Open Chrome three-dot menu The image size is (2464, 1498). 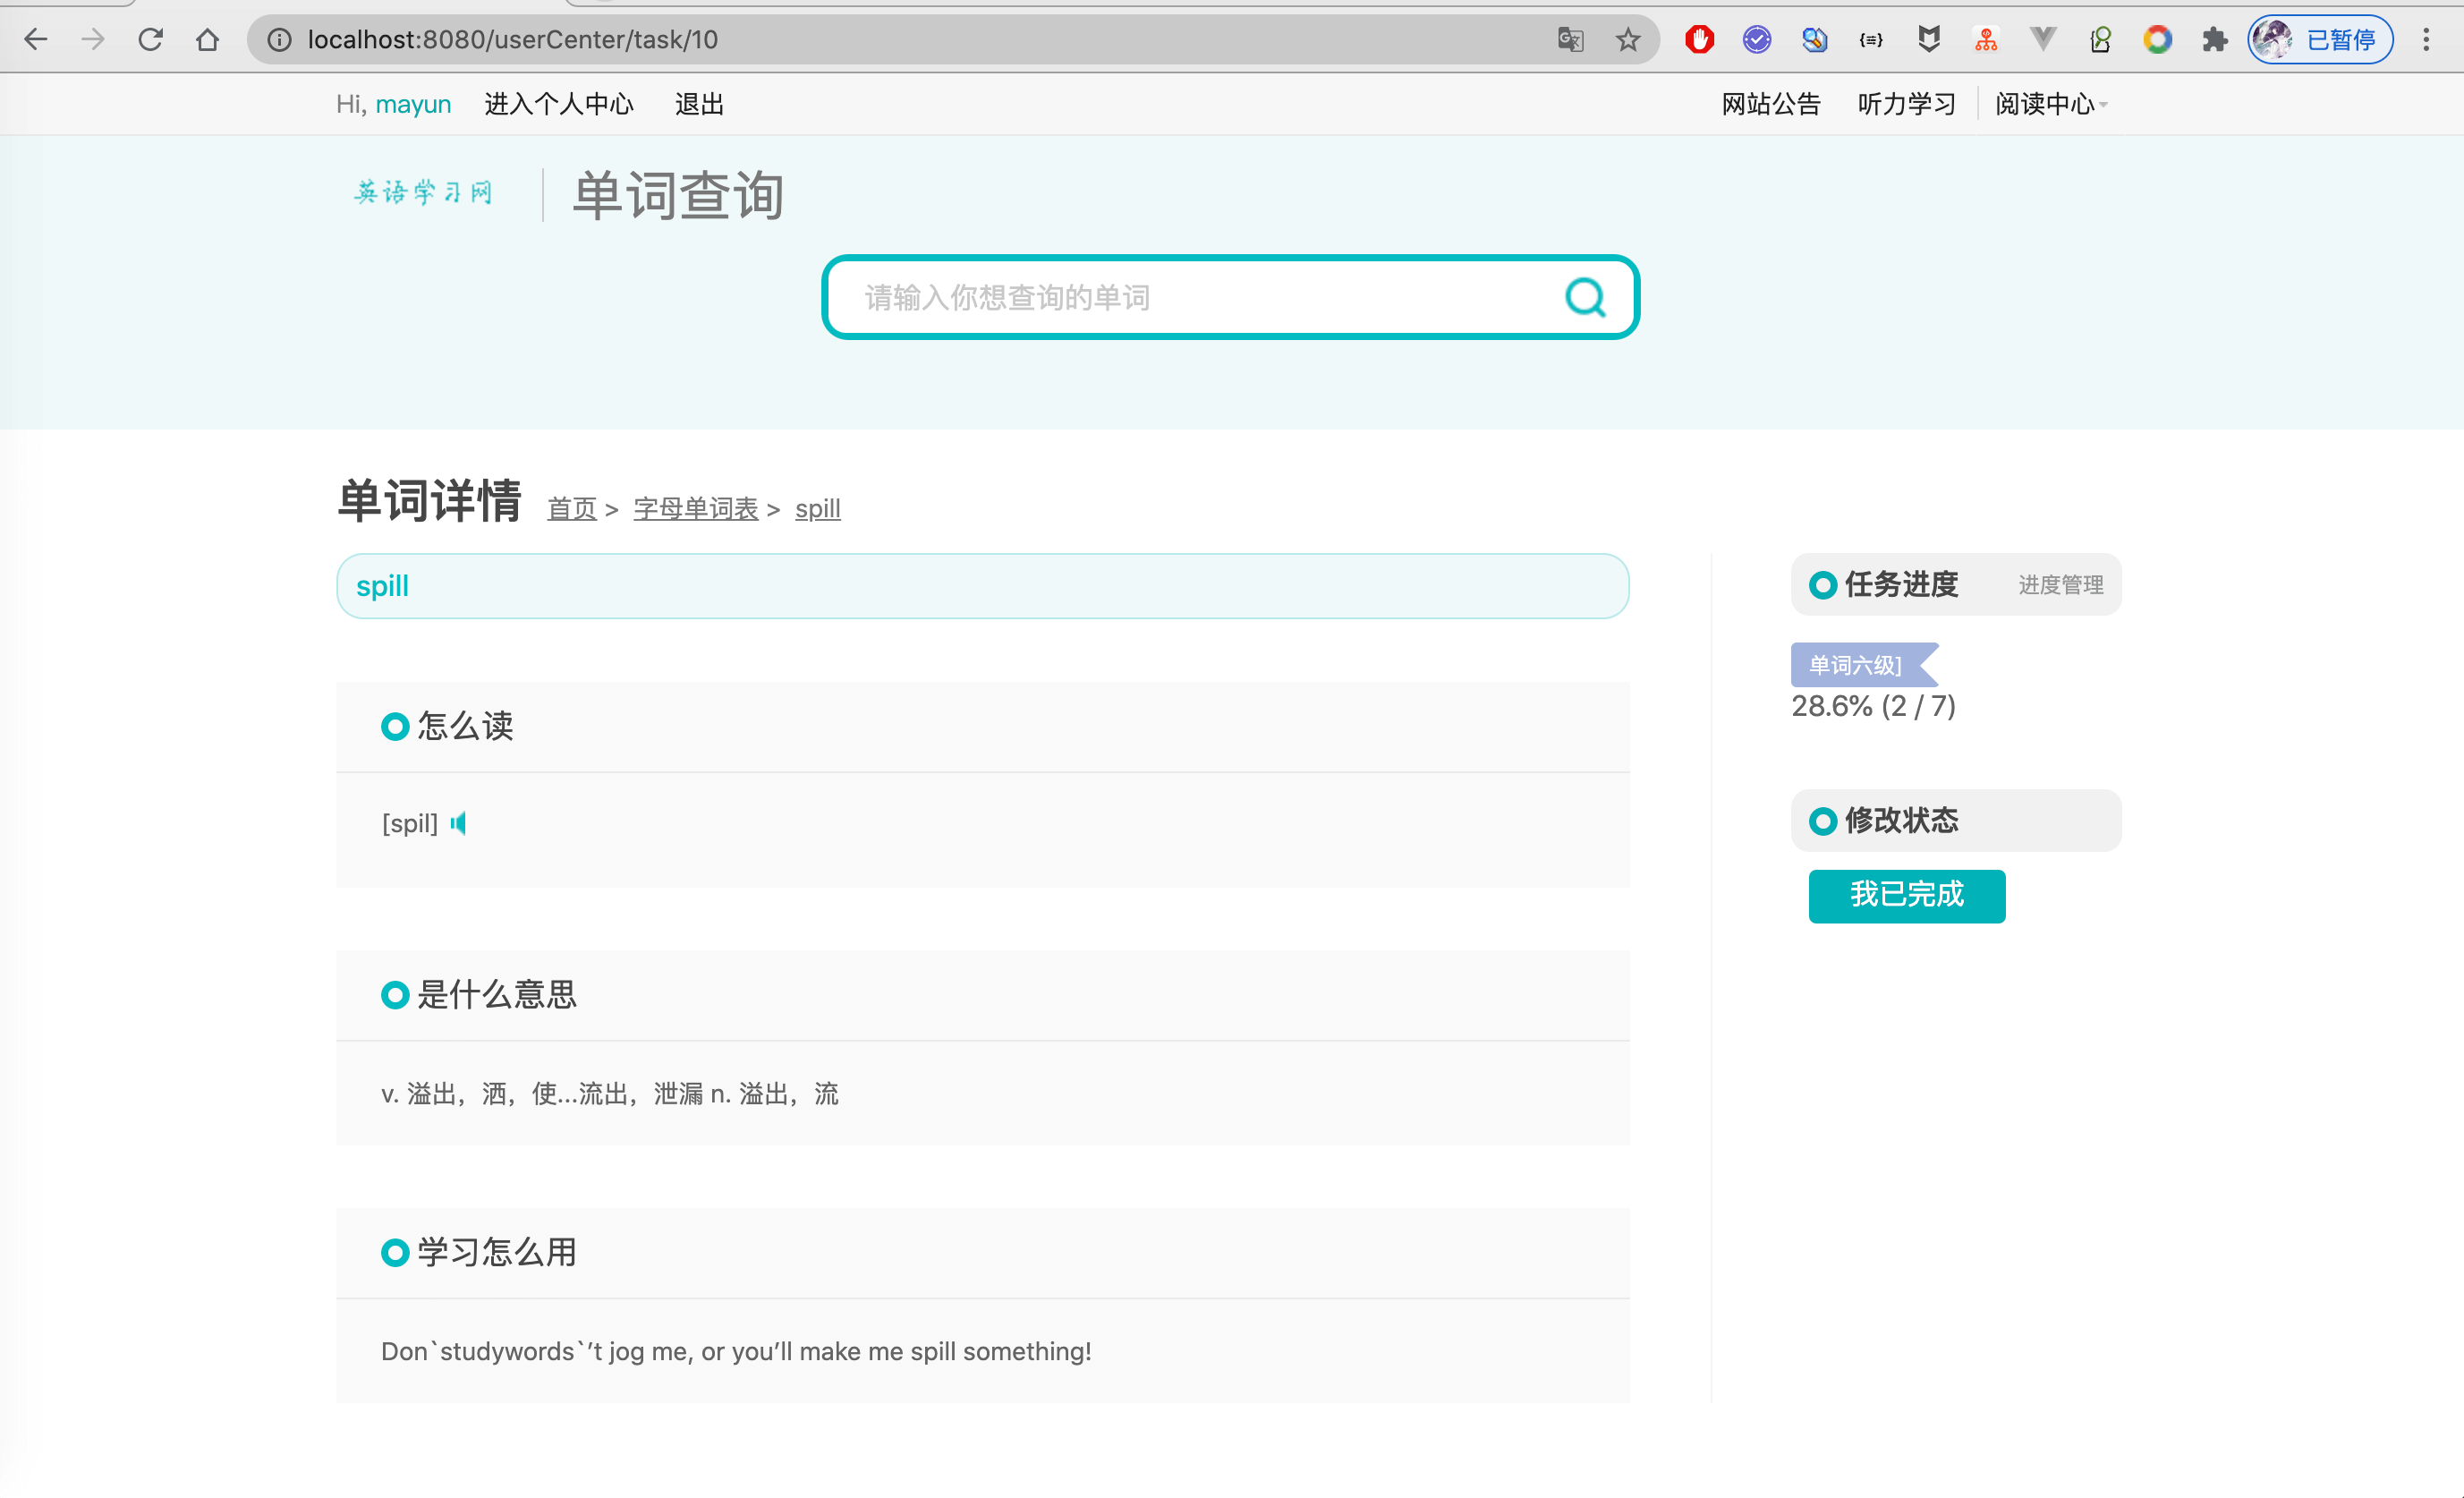pos(2426,39)
